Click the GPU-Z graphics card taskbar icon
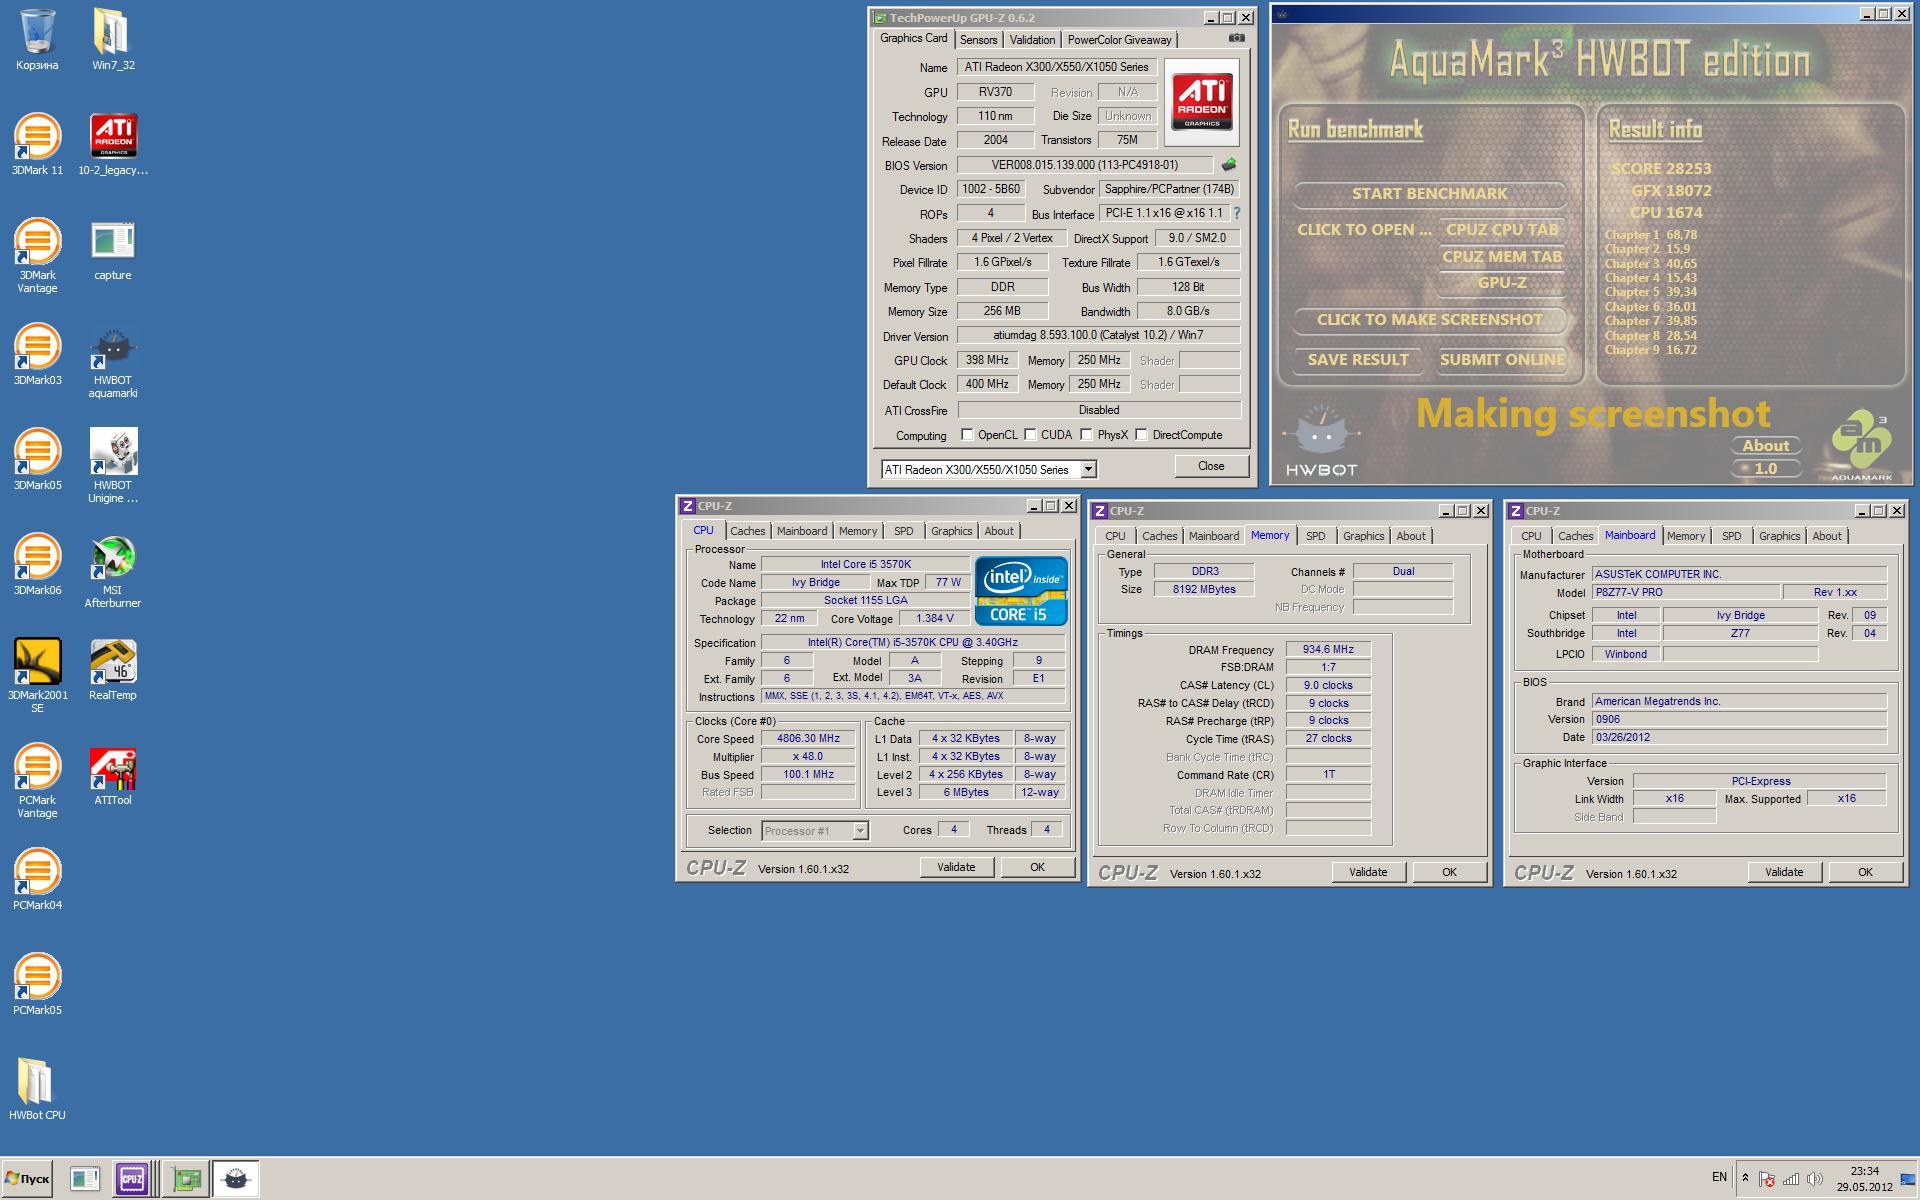Image resolution: width=1920 pixels, height=1200 pixels. click(186, 1179)
